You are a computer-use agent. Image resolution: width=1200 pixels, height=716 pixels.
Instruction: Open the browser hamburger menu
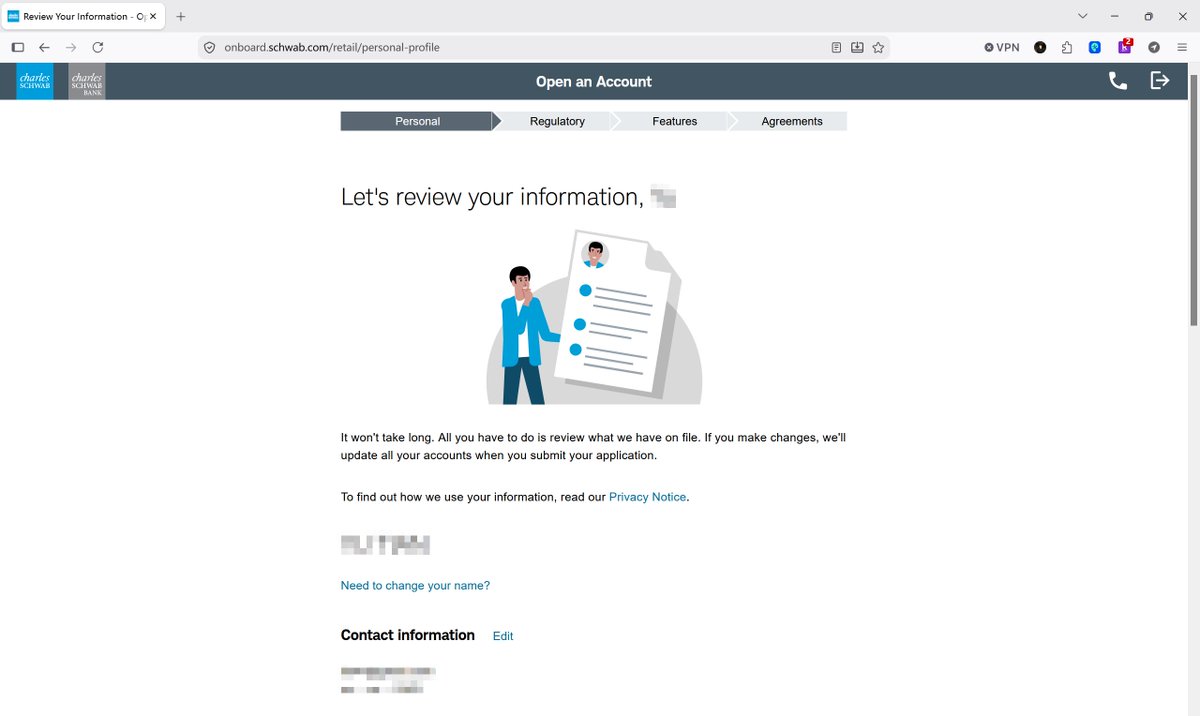coord(1181,47)
